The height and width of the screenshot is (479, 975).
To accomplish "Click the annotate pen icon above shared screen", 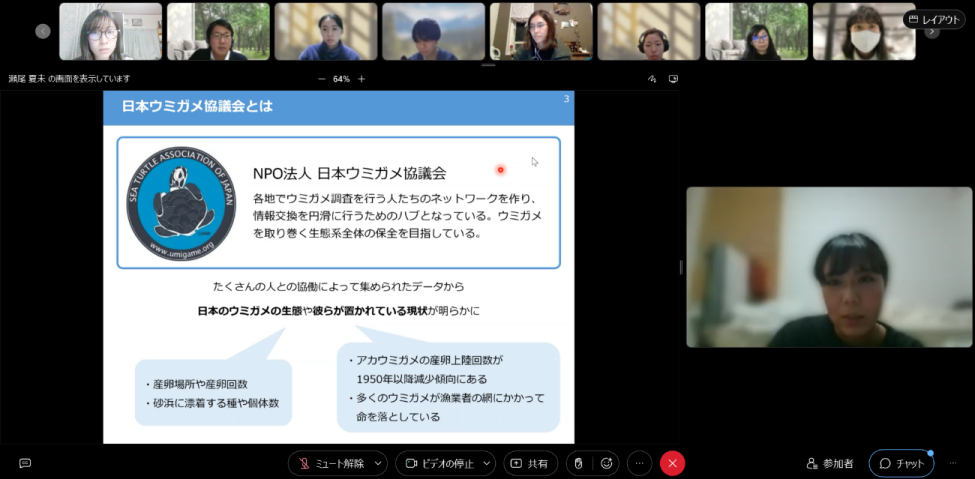I will pos(652,79).
